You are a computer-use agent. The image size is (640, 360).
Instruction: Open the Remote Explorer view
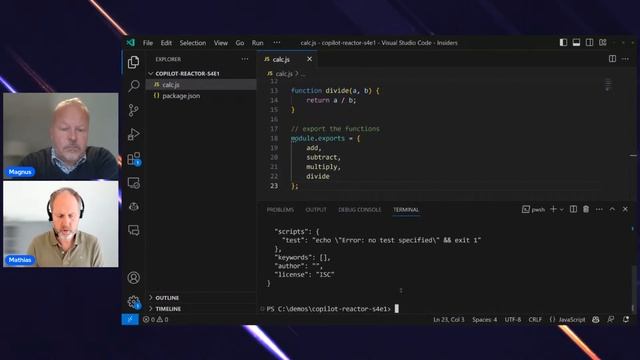click(x=133, y=182)
